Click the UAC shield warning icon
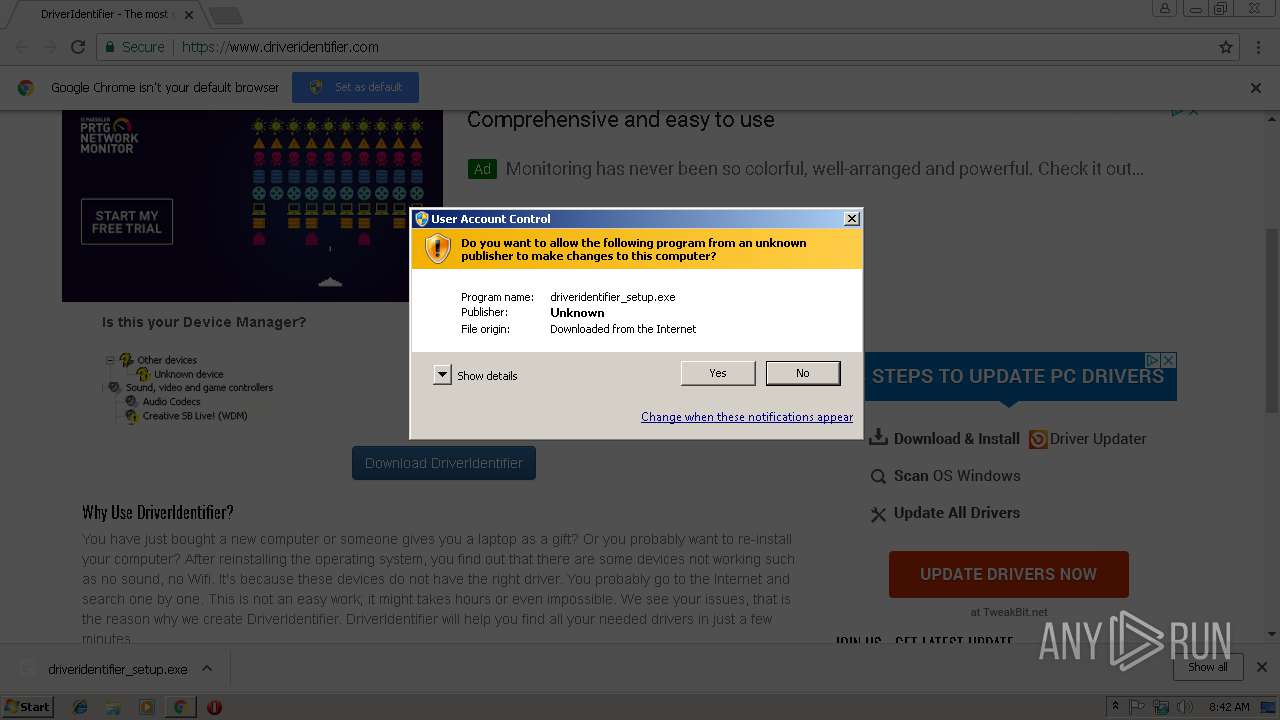 click(438, 249)
